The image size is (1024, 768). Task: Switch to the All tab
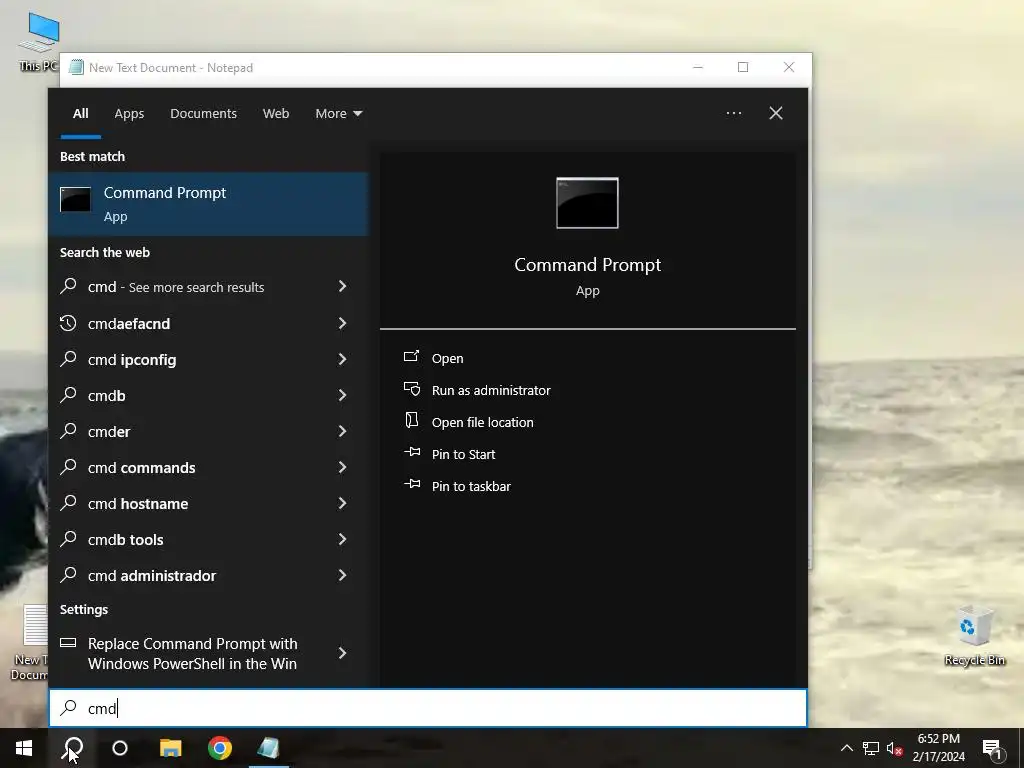coord(81,114)
